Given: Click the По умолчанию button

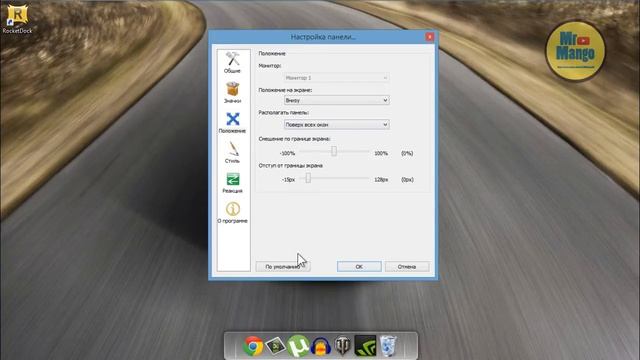Looking at the screenshot, I should click(x=283, y=267).
